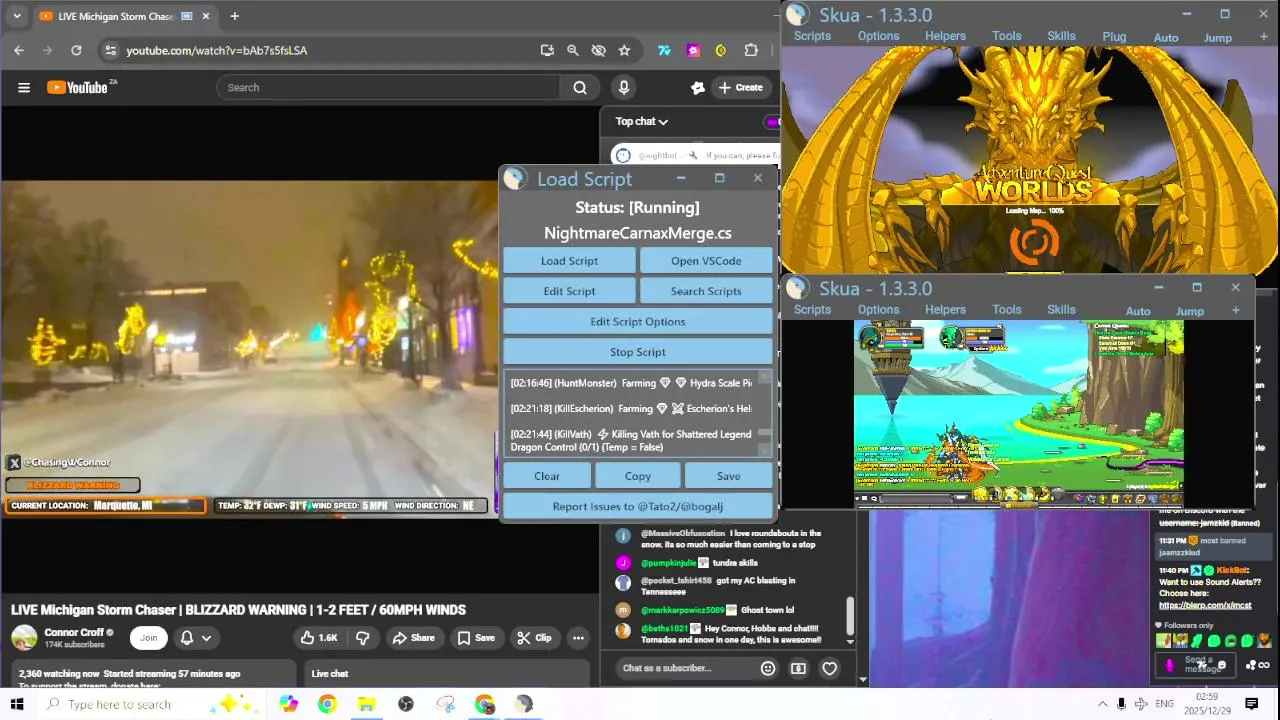Click Jump in lower Skua window

pyautogui.click(x=1190, y=311)
